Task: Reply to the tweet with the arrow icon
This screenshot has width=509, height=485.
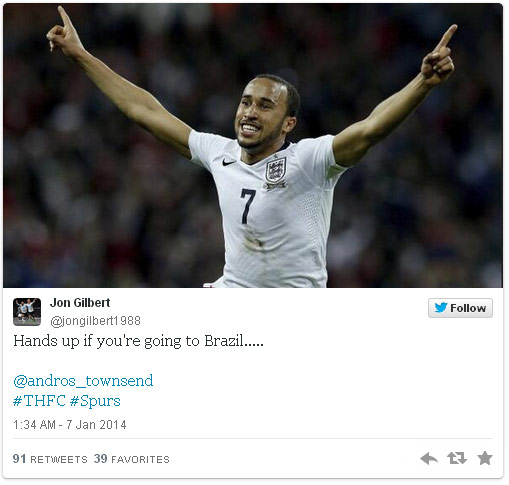Action: coord(429,459)
